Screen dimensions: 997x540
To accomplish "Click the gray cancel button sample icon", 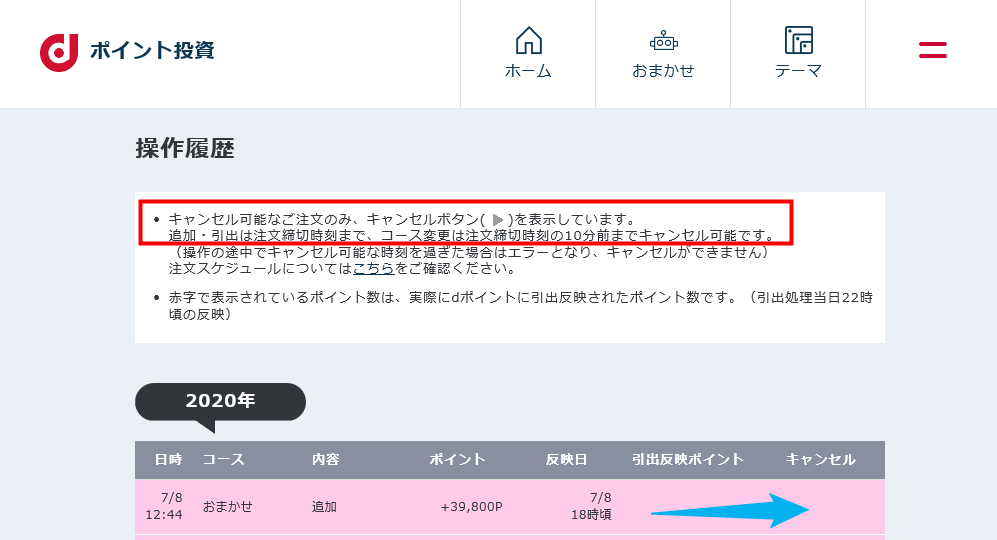I will tap(498, 220).
